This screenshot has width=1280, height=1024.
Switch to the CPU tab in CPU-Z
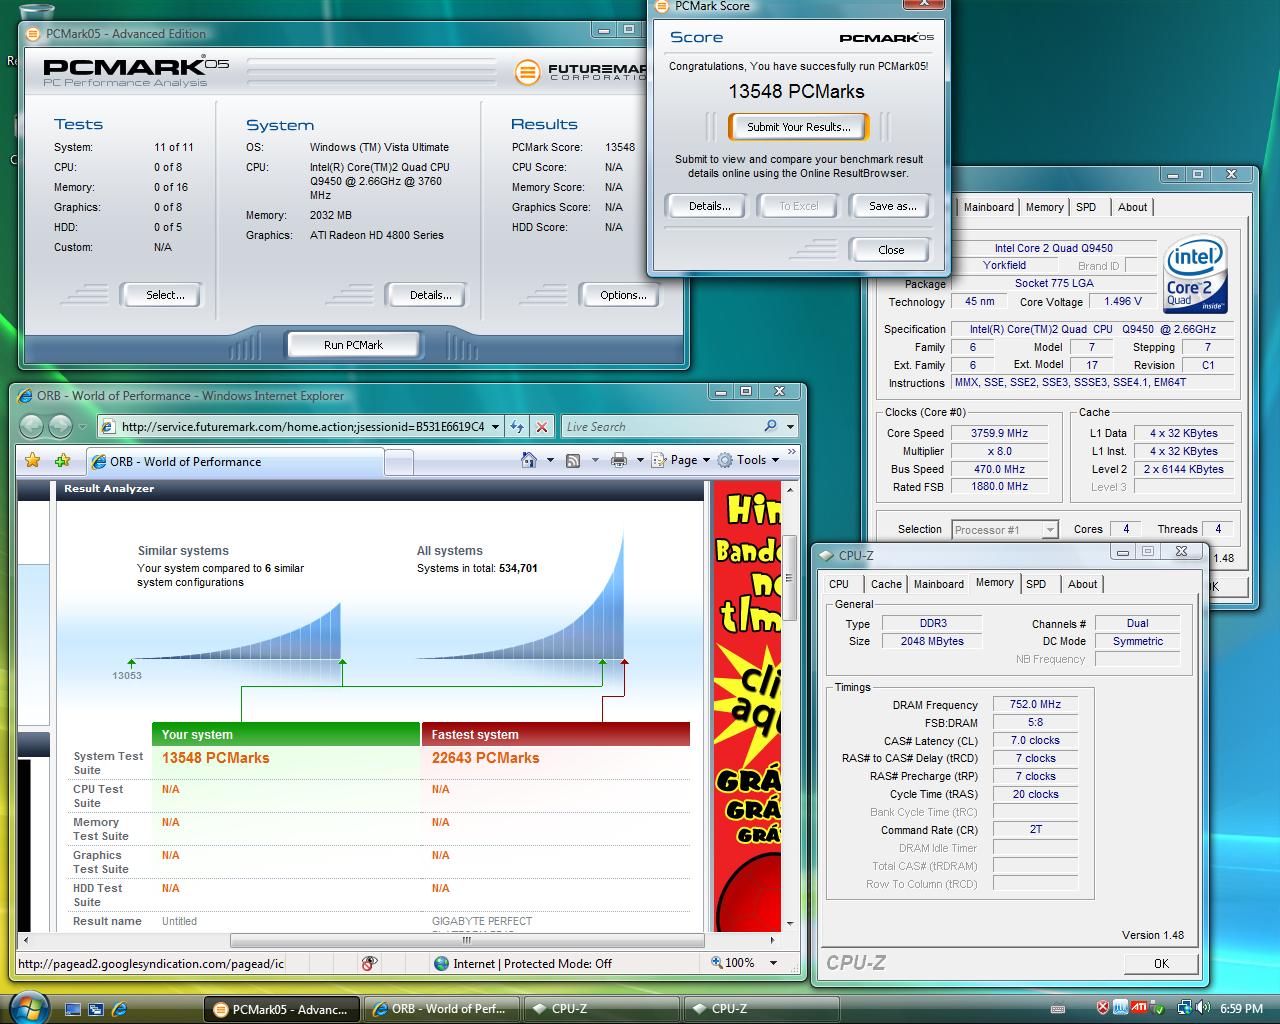click(839, 584)
